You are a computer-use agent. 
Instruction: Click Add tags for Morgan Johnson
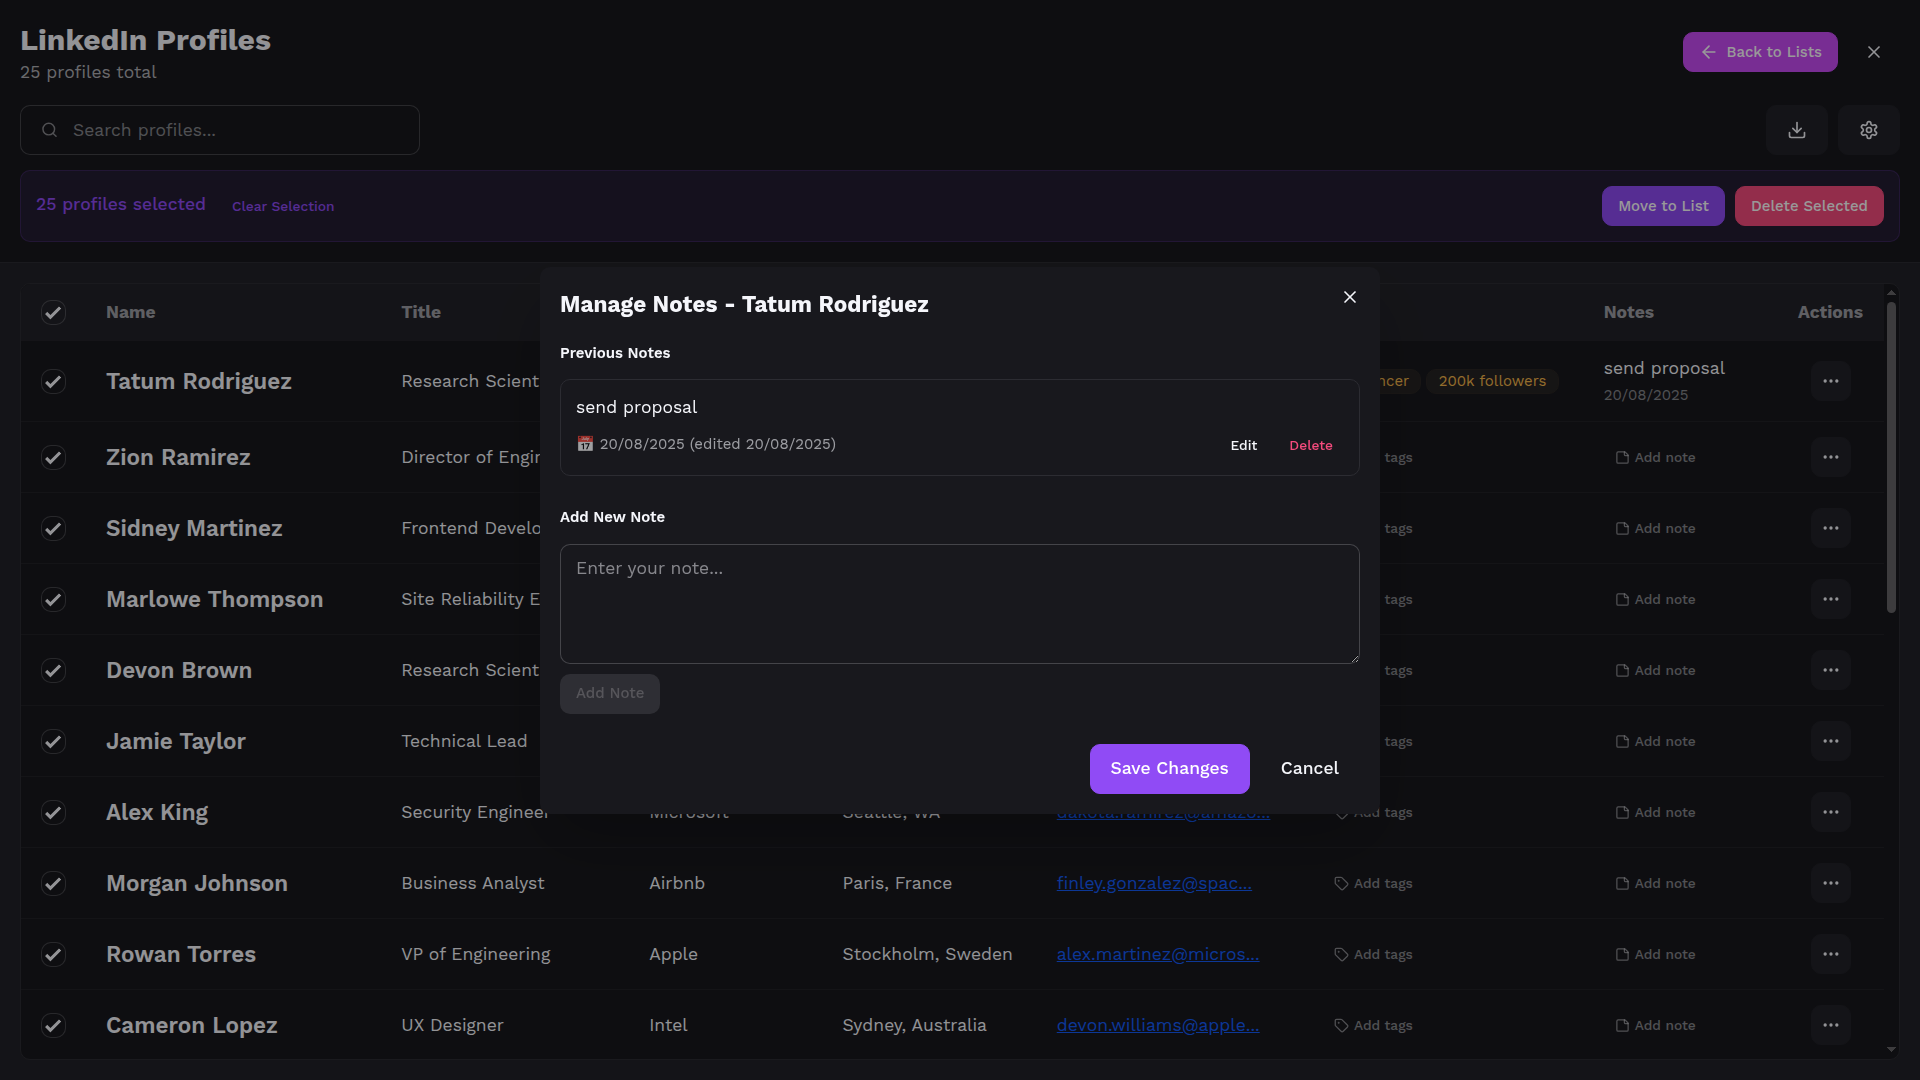click(1373, 884)
